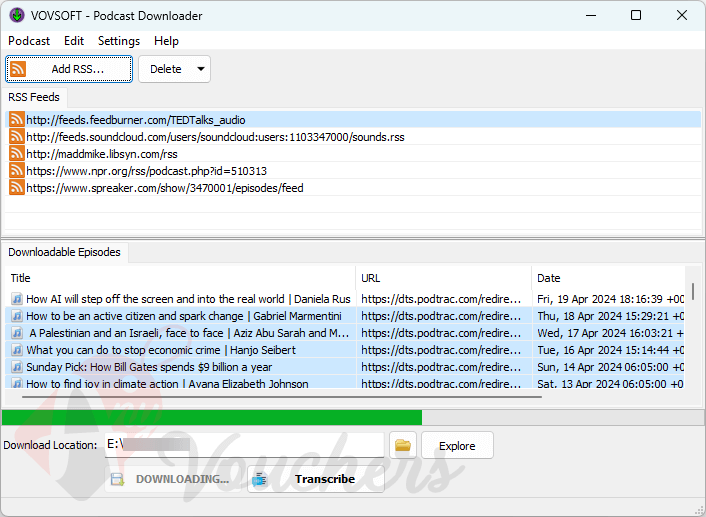The height and width of the screenshot is (517, 706).
Task: Click audio icon of Aziz Abu Sarah episode
Action: click(17, 333)
